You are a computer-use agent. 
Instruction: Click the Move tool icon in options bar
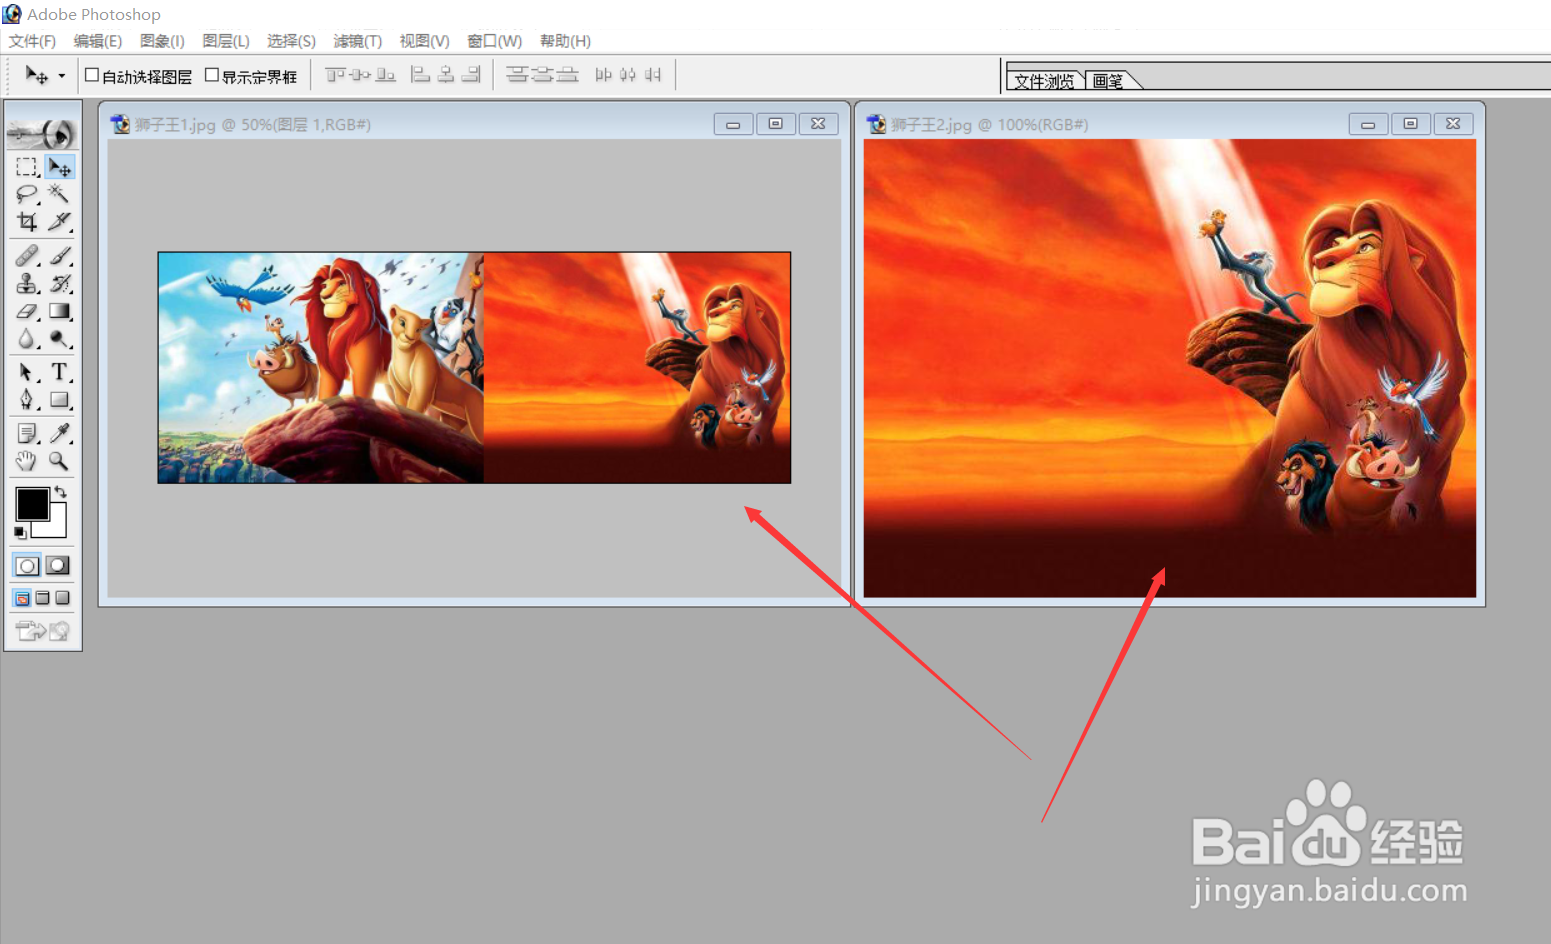tap(36, 75)
